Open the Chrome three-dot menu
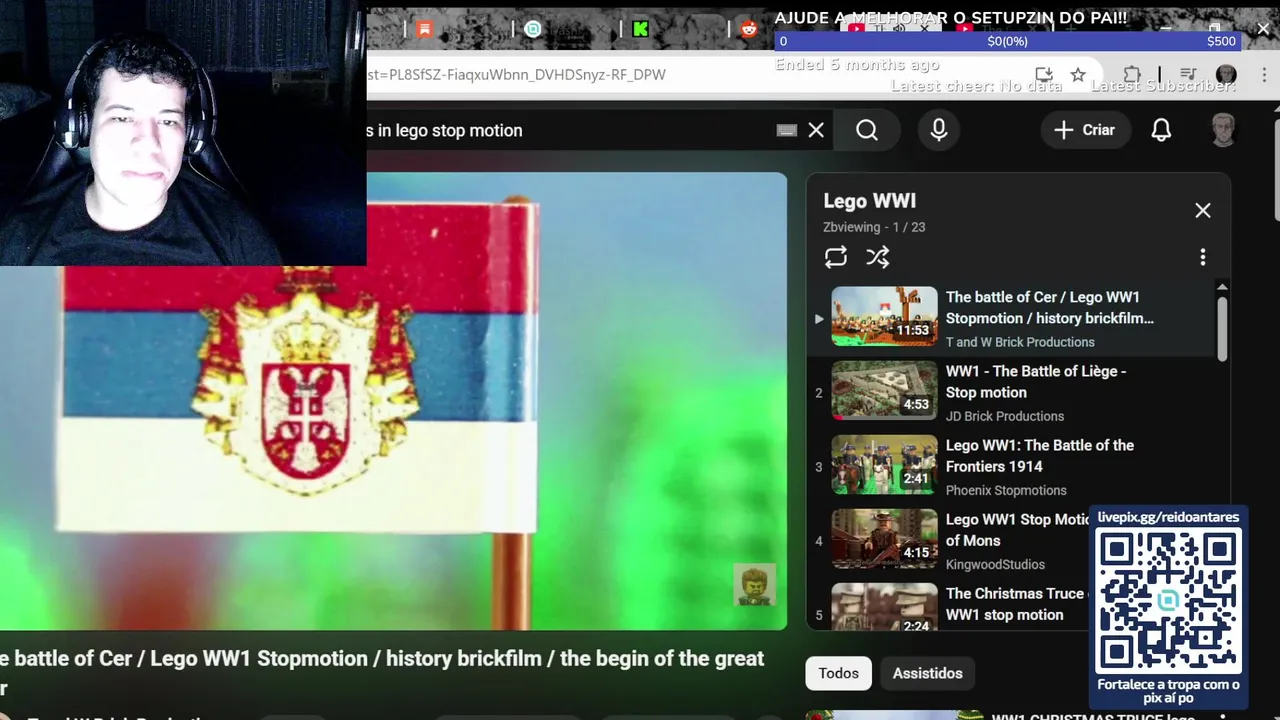 [1262, 75]
